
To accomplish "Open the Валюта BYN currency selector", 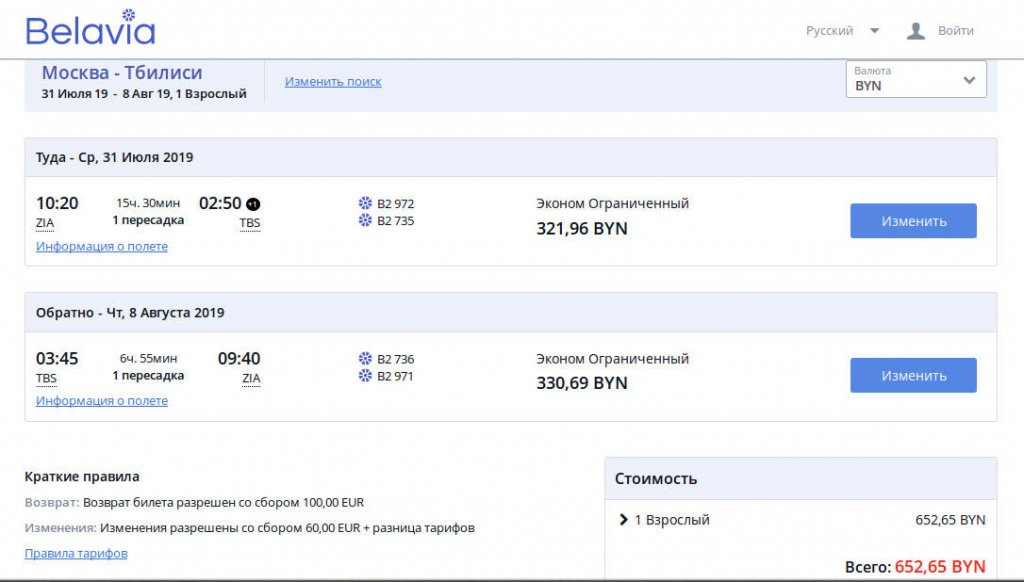I will (x=916, y=79).
